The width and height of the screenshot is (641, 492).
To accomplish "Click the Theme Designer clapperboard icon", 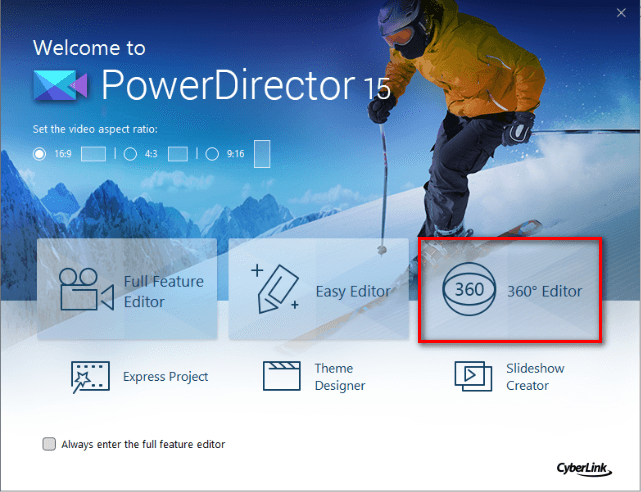I will coord(282,376).
